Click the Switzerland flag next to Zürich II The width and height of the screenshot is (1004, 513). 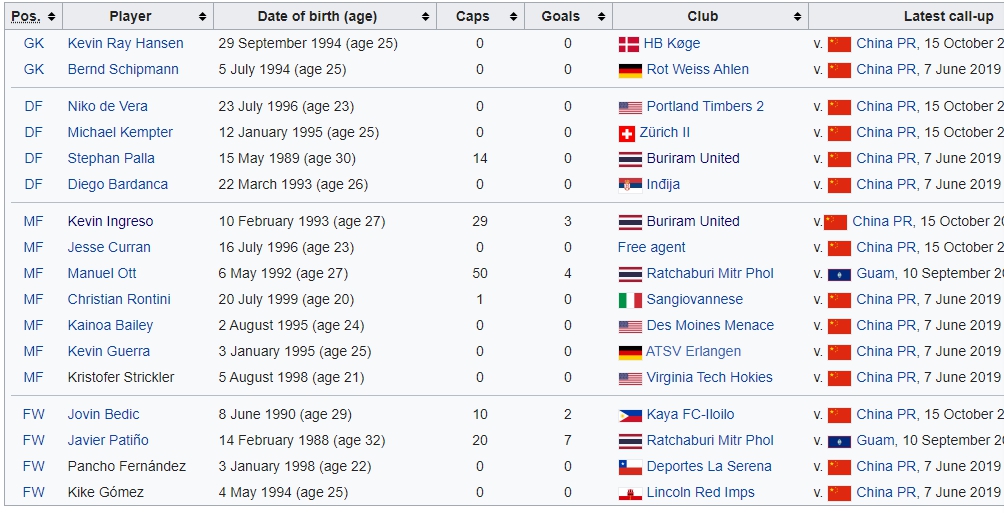tap(627, 133)
